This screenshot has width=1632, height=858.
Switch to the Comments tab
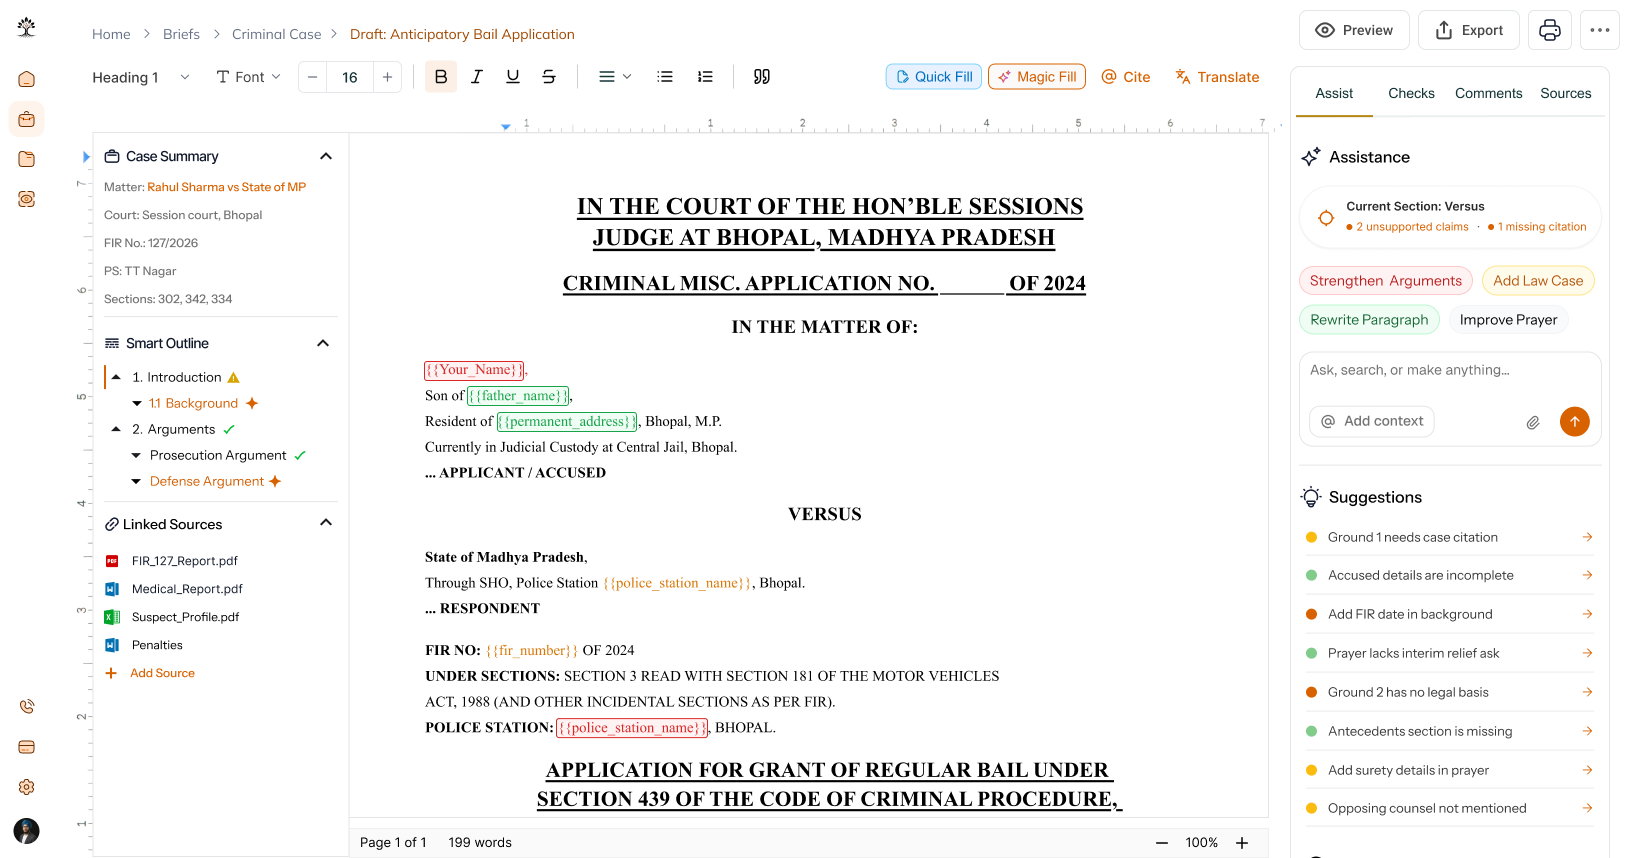[1488, 93]
